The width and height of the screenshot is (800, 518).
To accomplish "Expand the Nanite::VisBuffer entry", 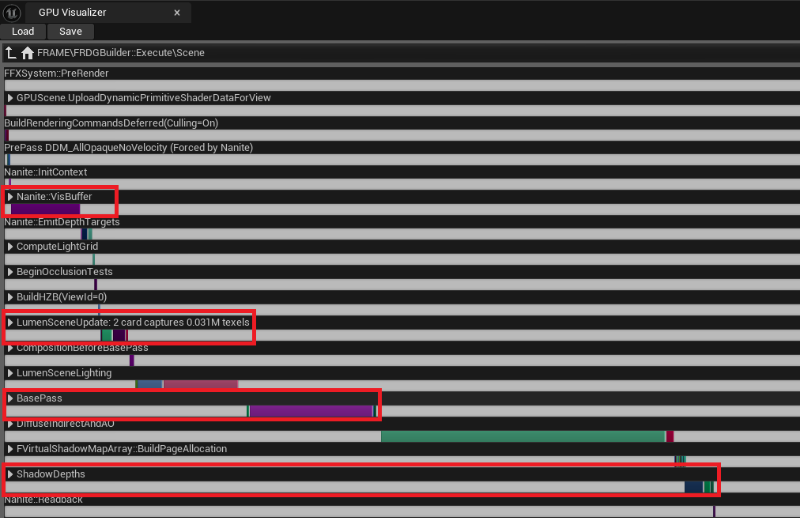I will 10,197.
